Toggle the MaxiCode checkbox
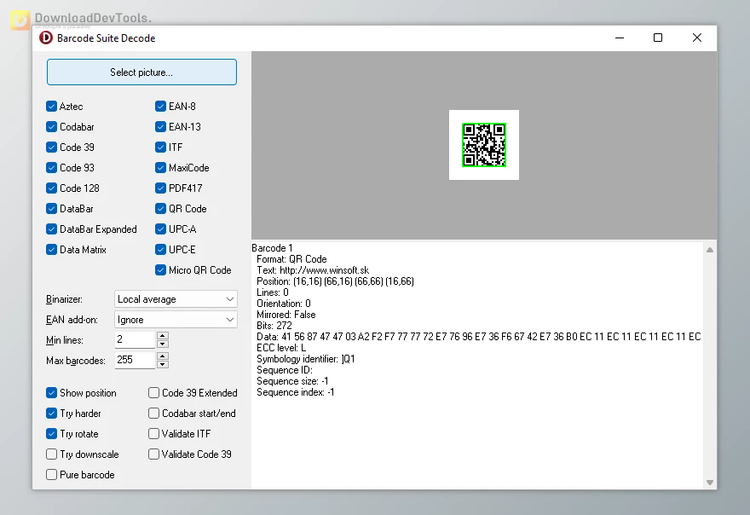This screenshot has width=750, height=515. 161,168
